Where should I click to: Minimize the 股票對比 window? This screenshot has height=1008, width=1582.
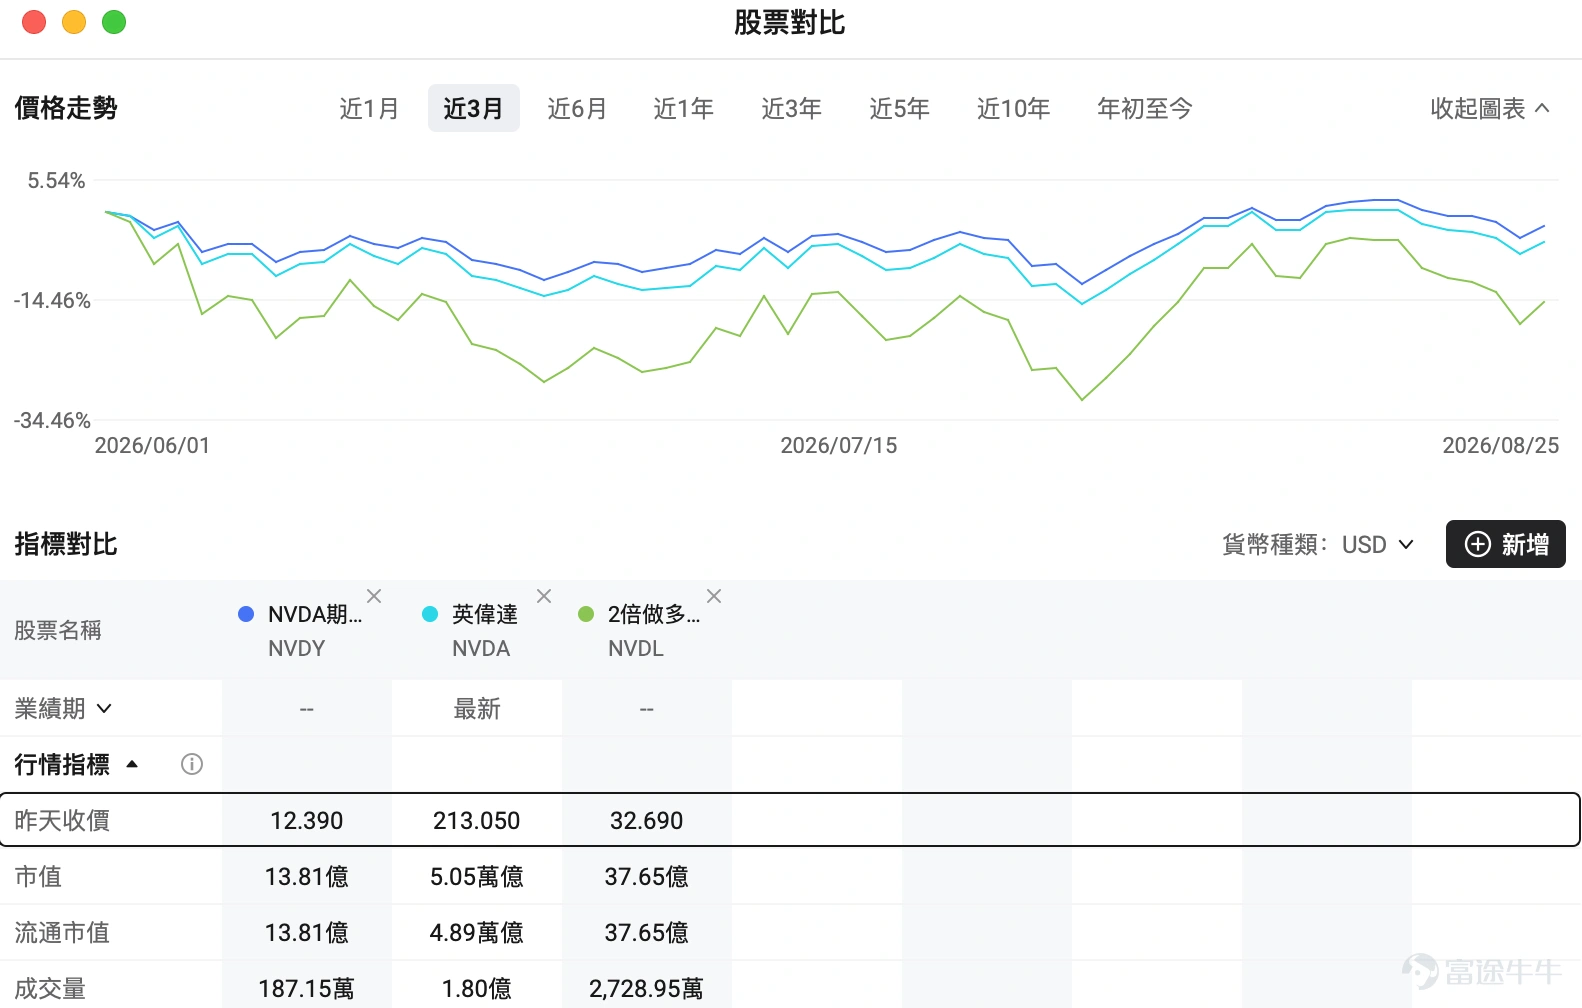click(74, 22)
